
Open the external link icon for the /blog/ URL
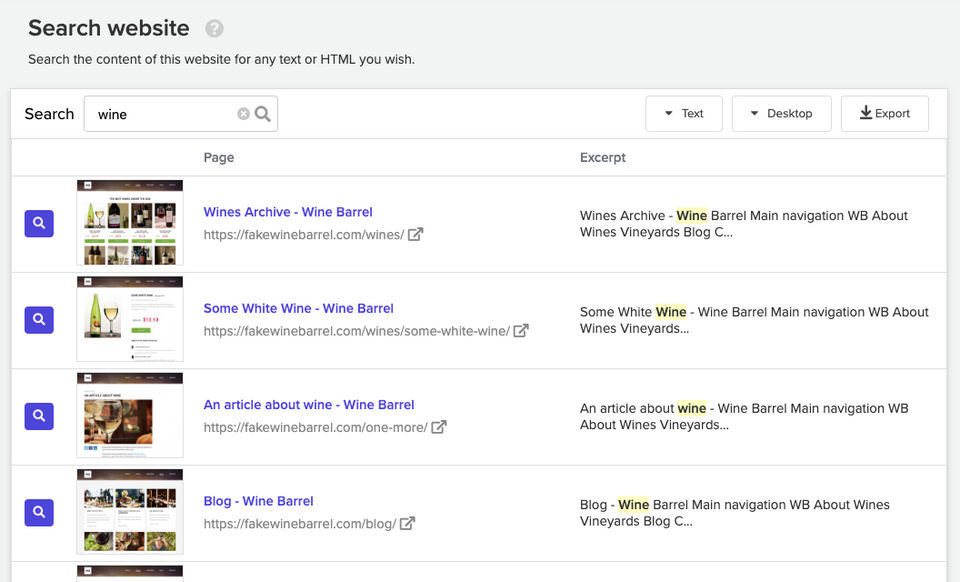pos(408,523)
